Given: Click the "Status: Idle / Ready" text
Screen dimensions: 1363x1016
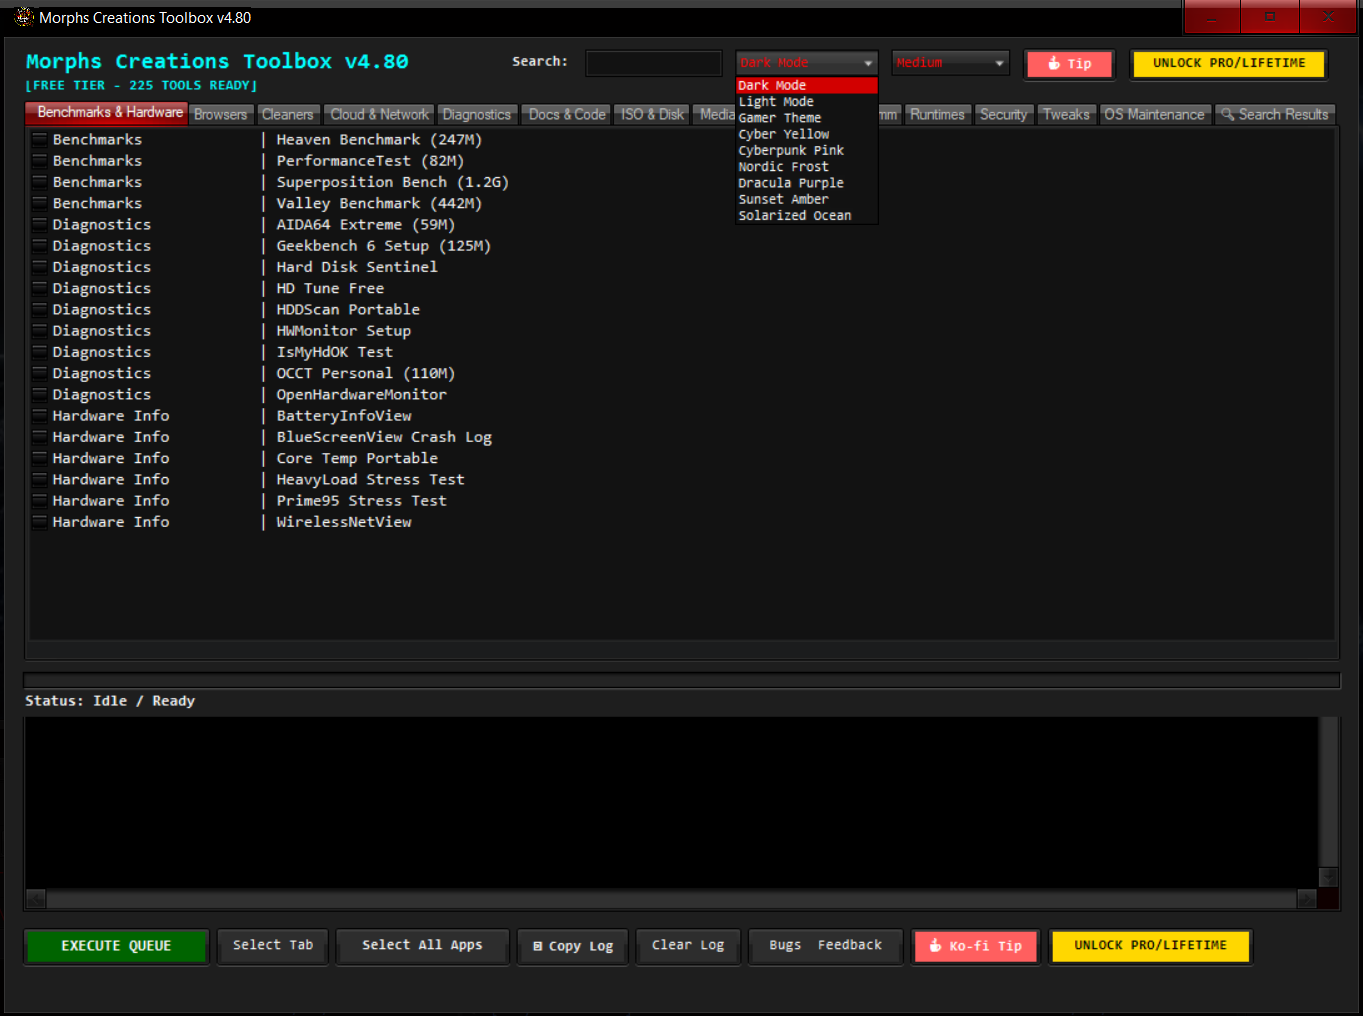Looking at the screenshot, I should 110,701.
